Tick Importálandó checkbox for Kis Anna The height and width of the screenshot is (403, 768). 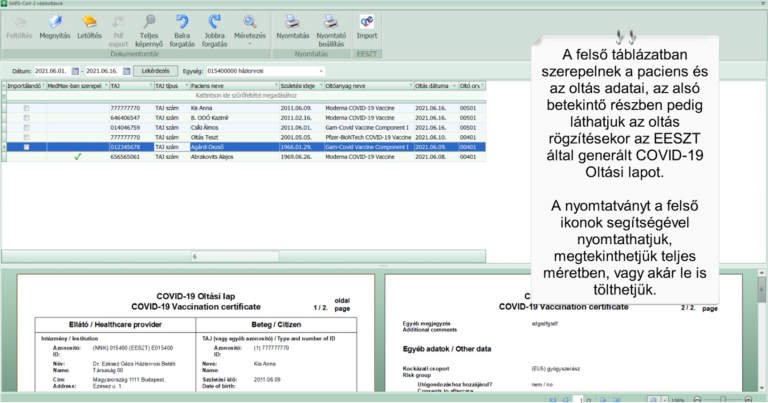27,108
